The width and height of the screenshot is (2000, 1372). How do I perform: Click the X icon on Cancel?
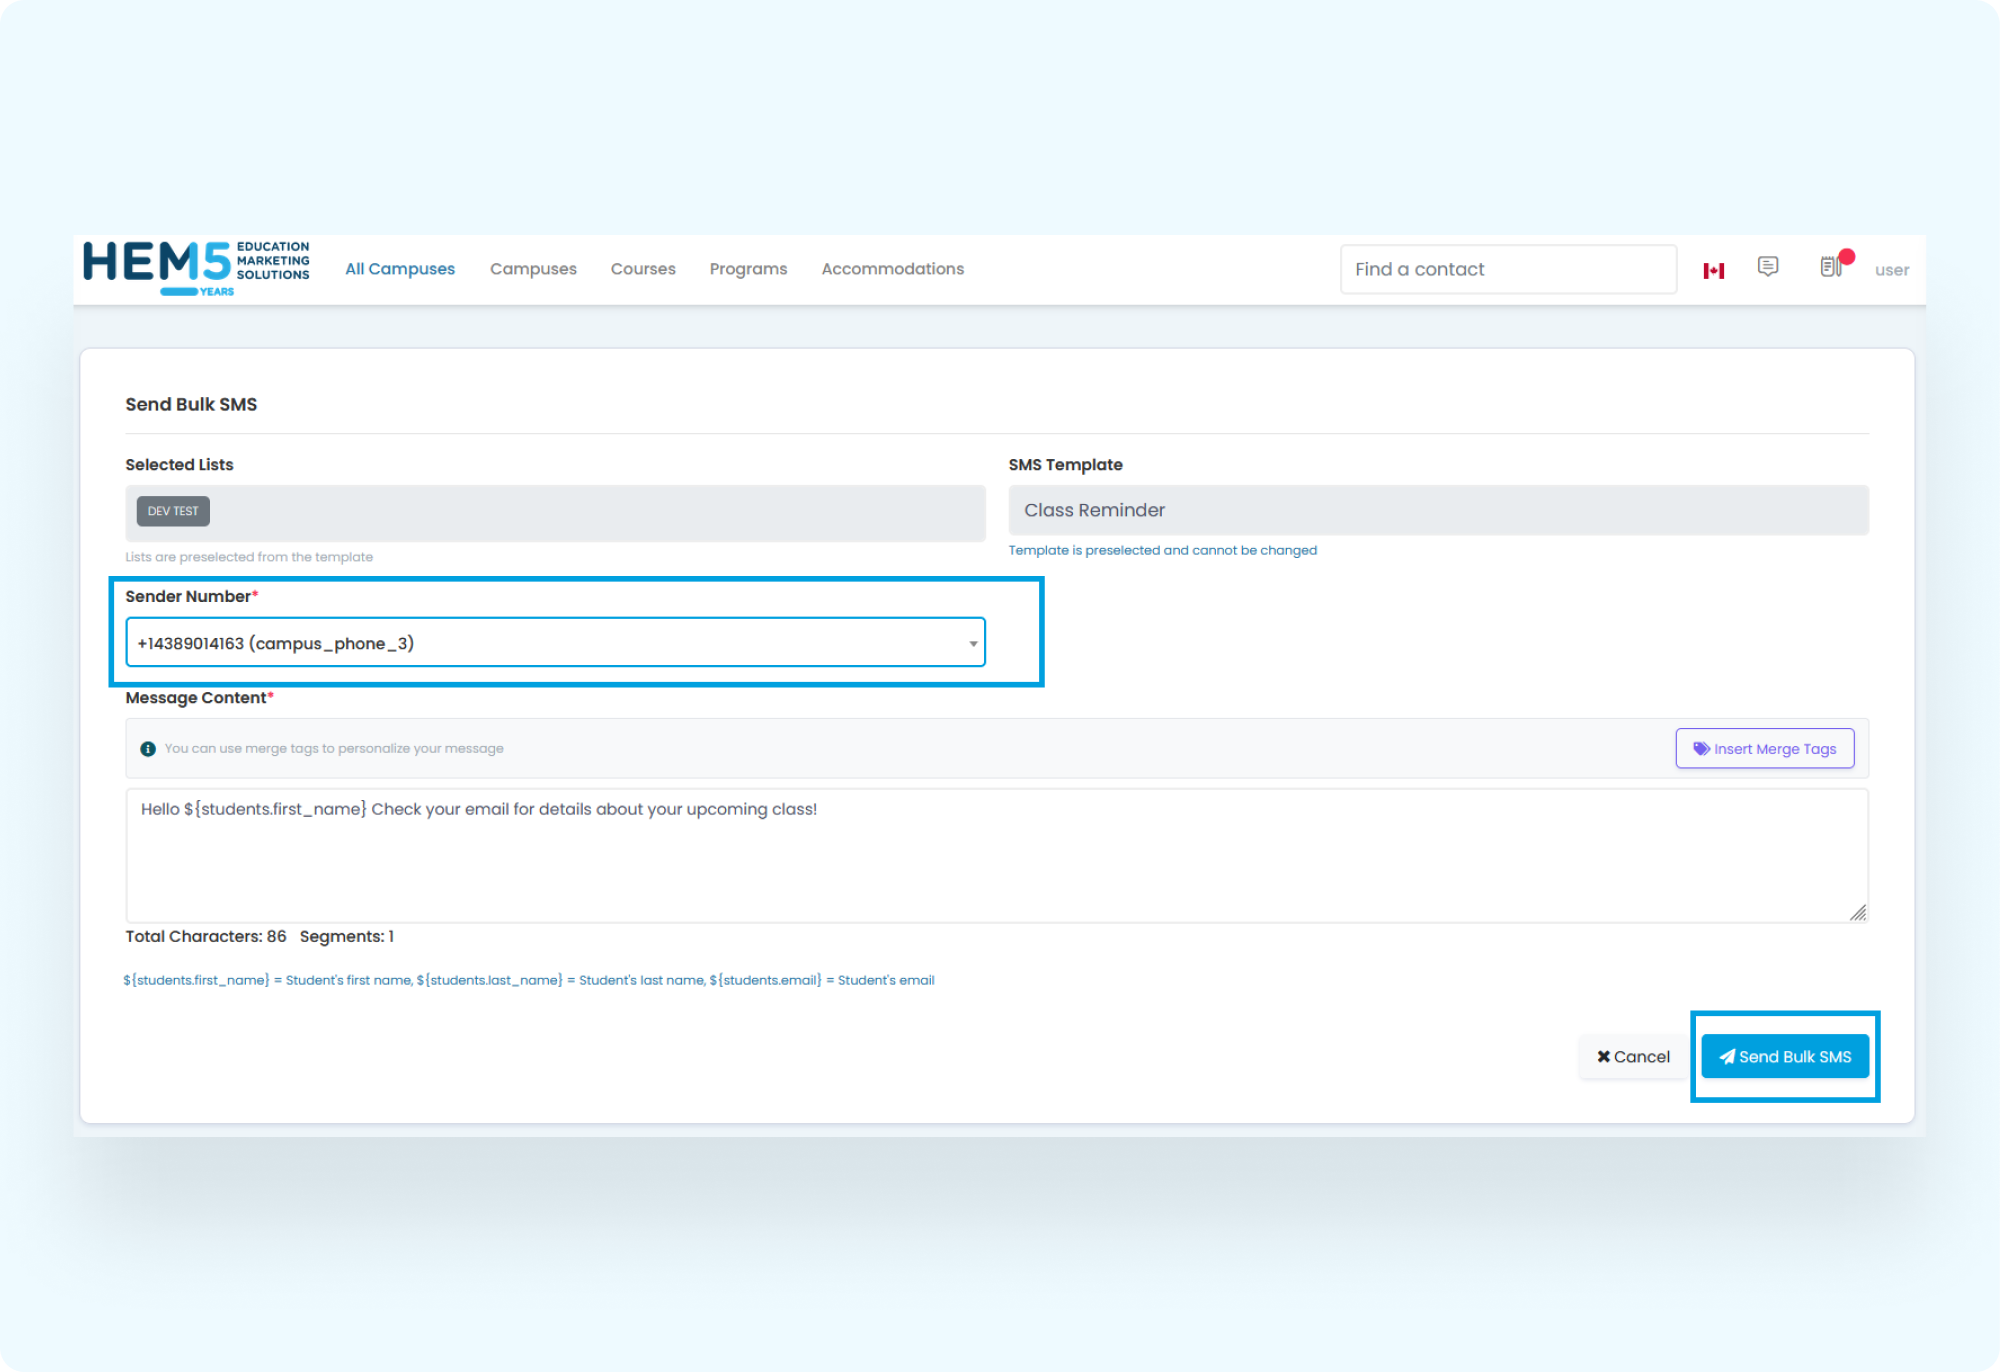click(x=1603, y=1057)
